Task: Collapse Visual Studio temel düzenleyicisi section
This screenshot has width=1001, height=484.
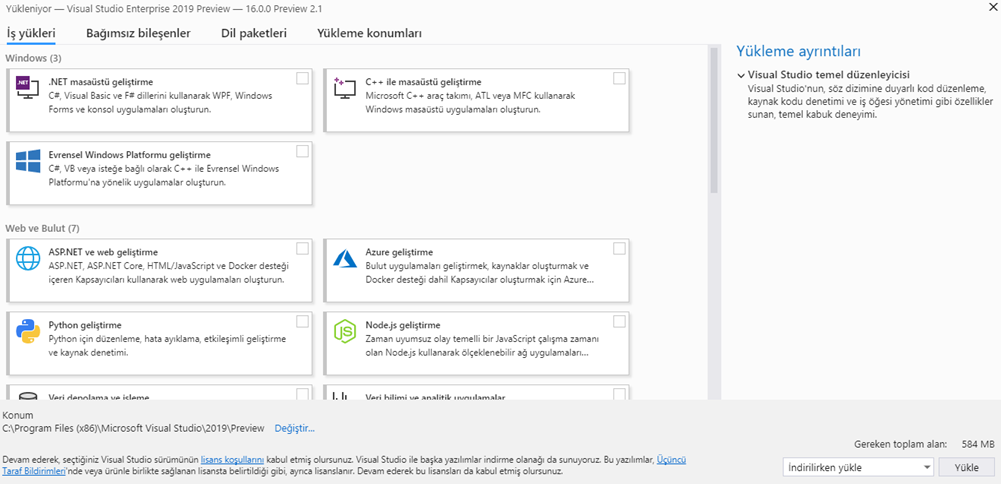Action: (741, 74)
